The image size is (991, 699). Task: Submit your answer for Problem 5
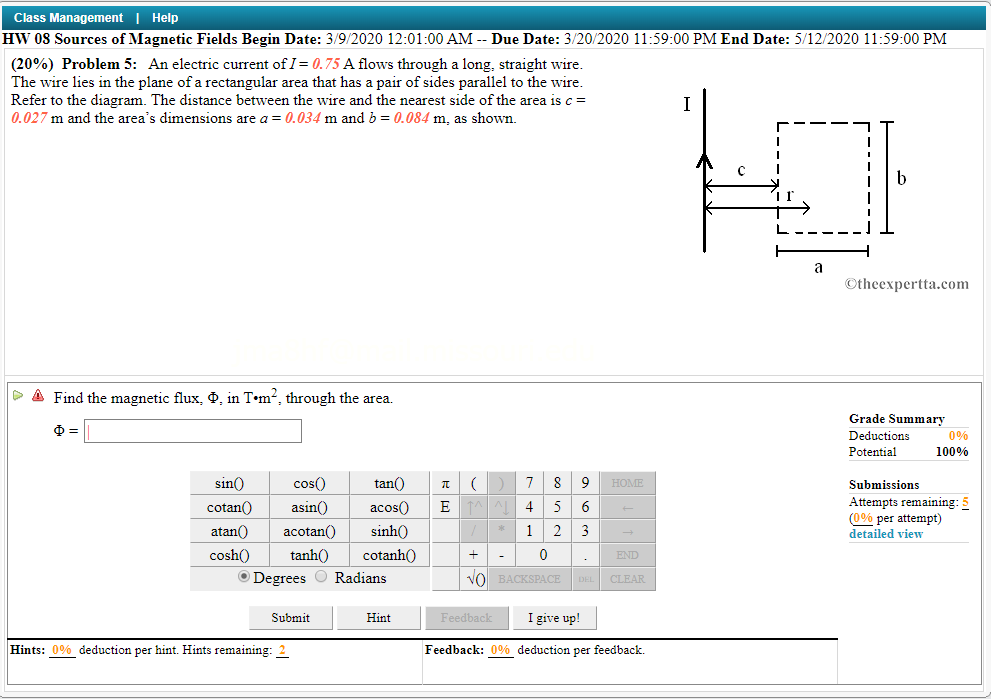tap(290, 617)
